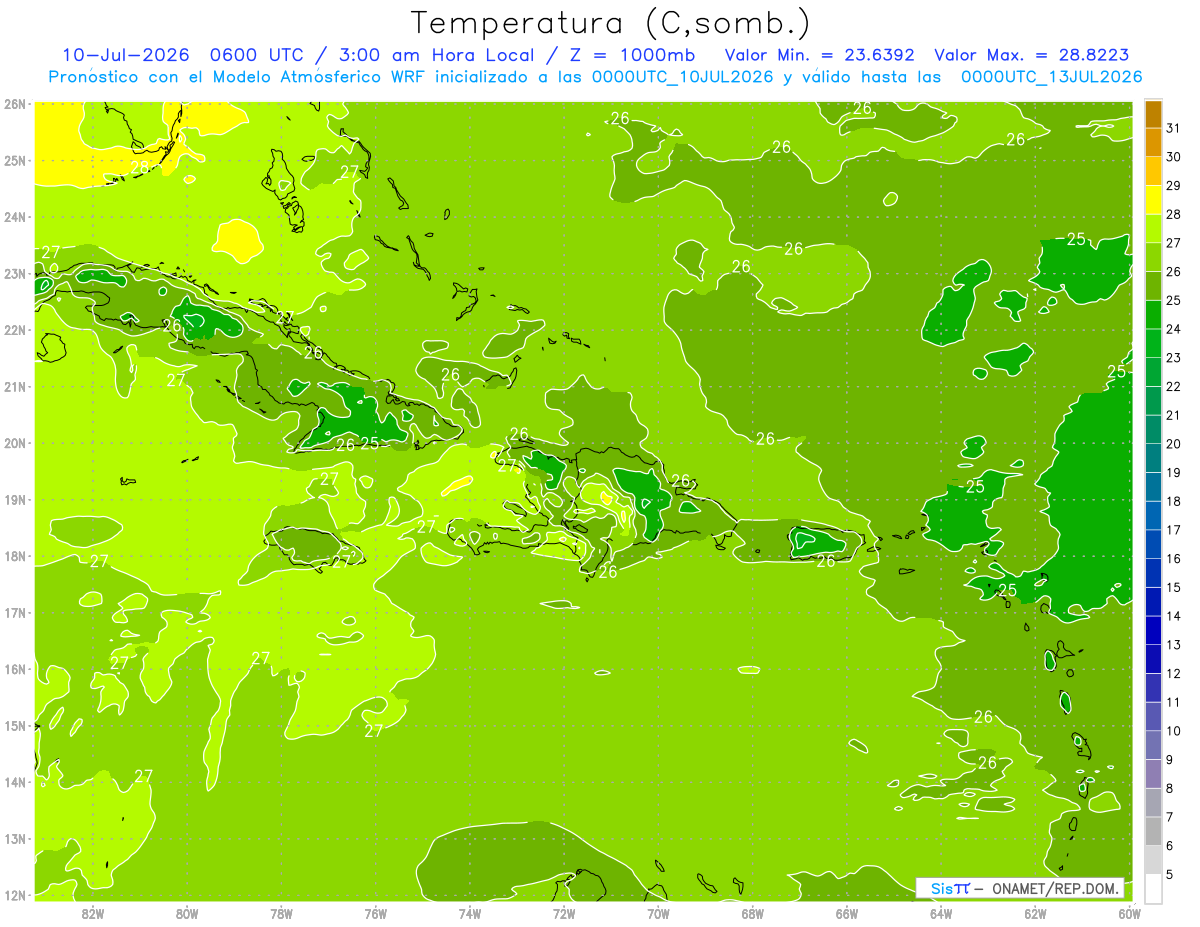Screen dimensions: 1200x927
Task: Click the color scale value '23'
Action: 1174,358
